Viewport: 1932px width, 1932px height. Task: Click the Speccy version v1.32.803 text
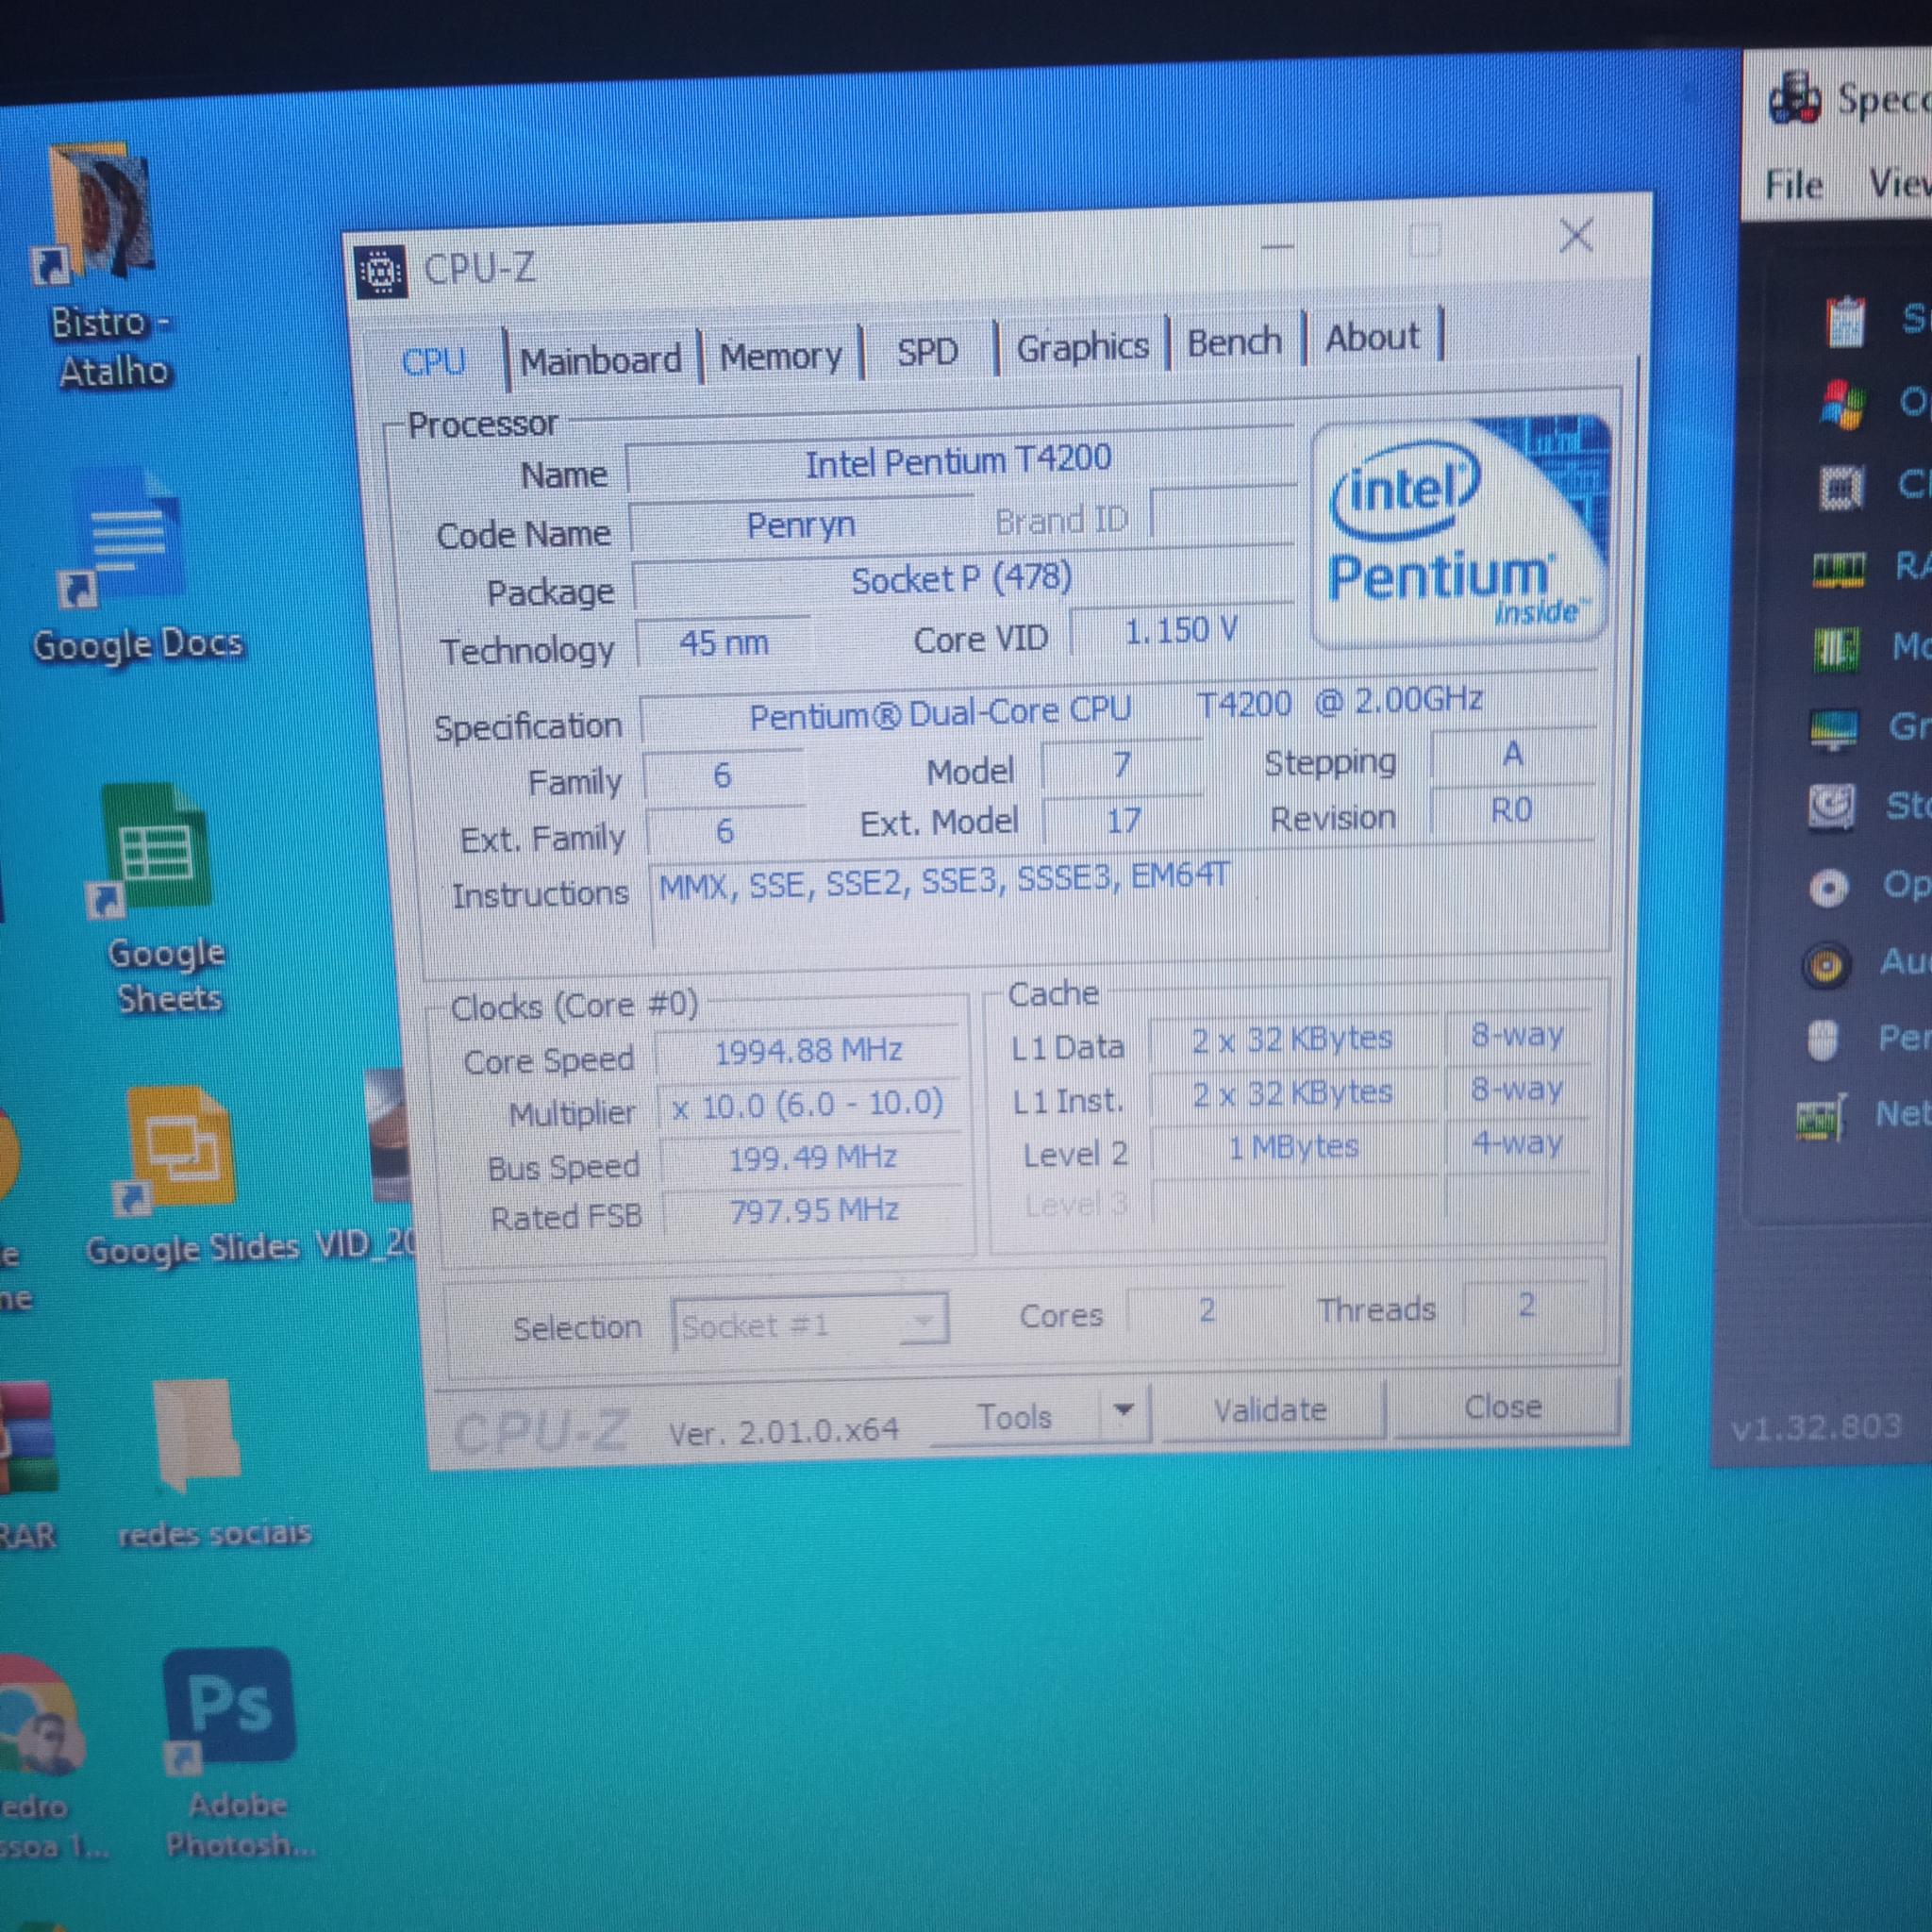click(x=1816, y=1427)
